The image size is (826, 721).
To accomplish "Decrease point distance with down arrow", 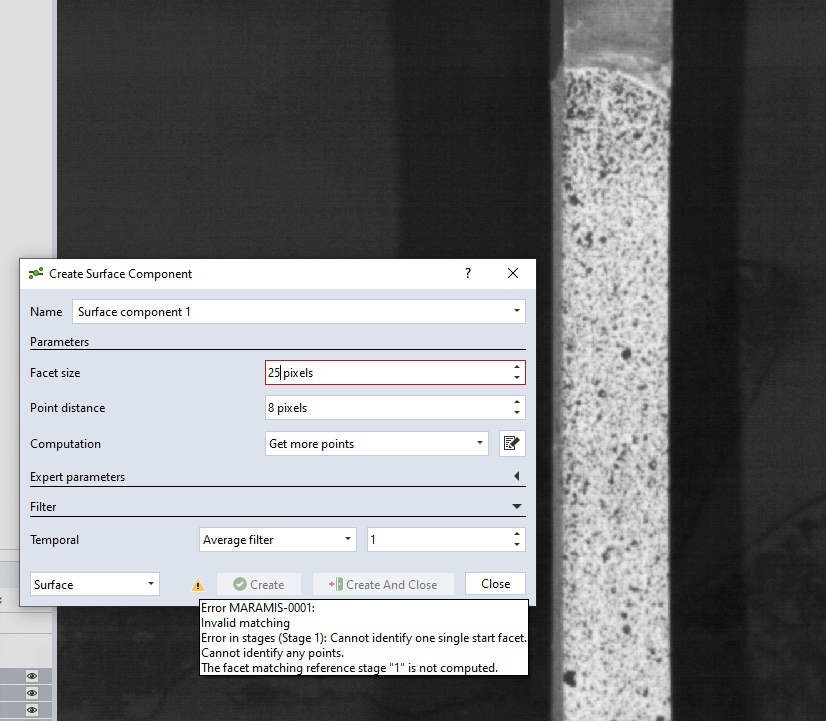I will [x=516, y=413].
